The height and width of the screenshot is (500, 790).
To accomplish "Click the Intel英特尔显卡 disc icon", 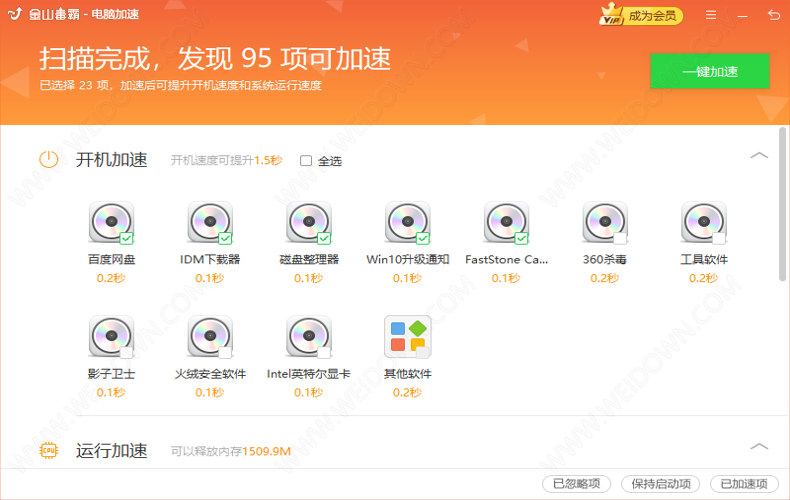I will pos(309,336).
